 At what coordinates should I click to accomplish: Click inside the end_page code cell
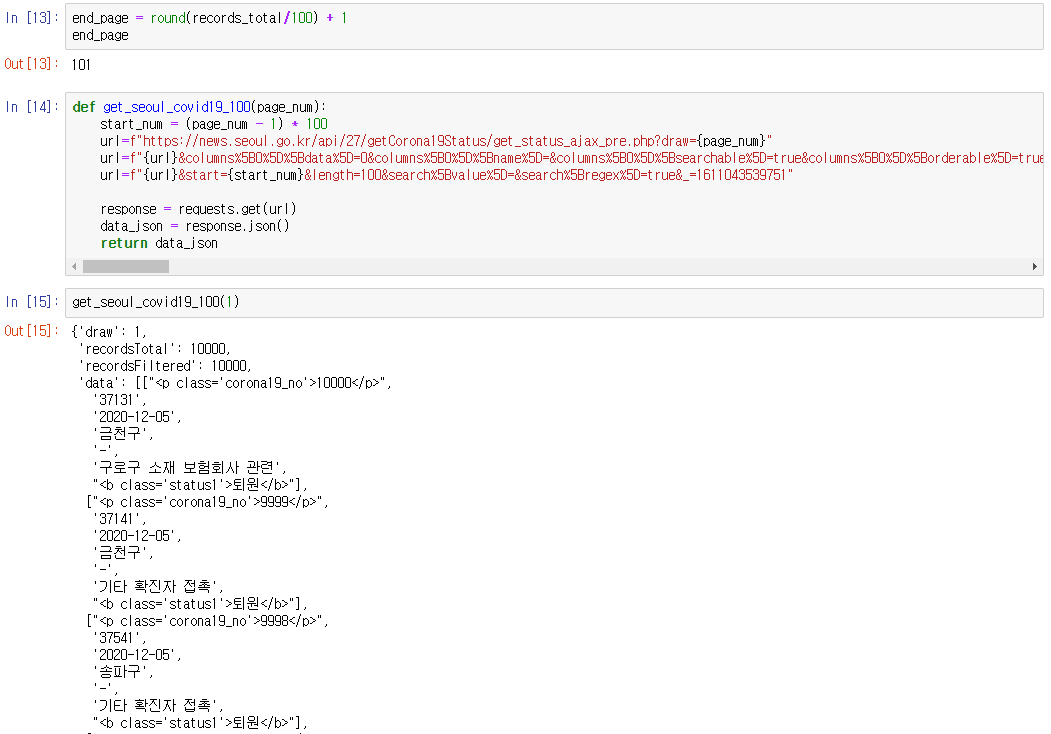click(x=554, y=27)
